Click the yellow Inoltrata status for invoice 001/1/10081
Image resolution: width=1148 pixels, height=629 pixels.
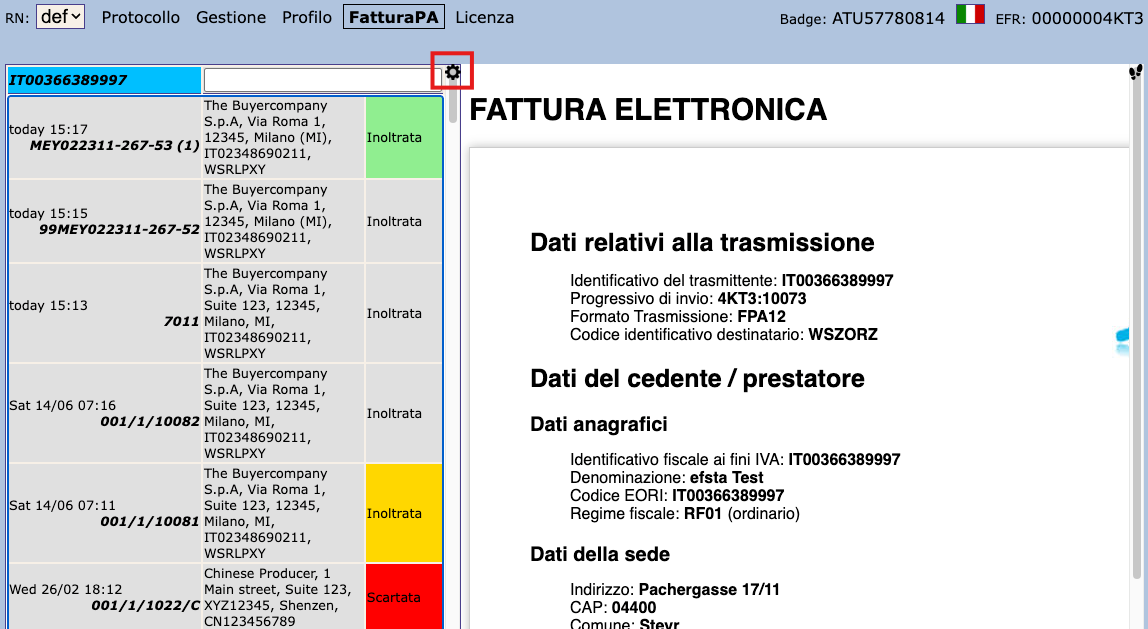pyautogui.click(x=403, y=513)
